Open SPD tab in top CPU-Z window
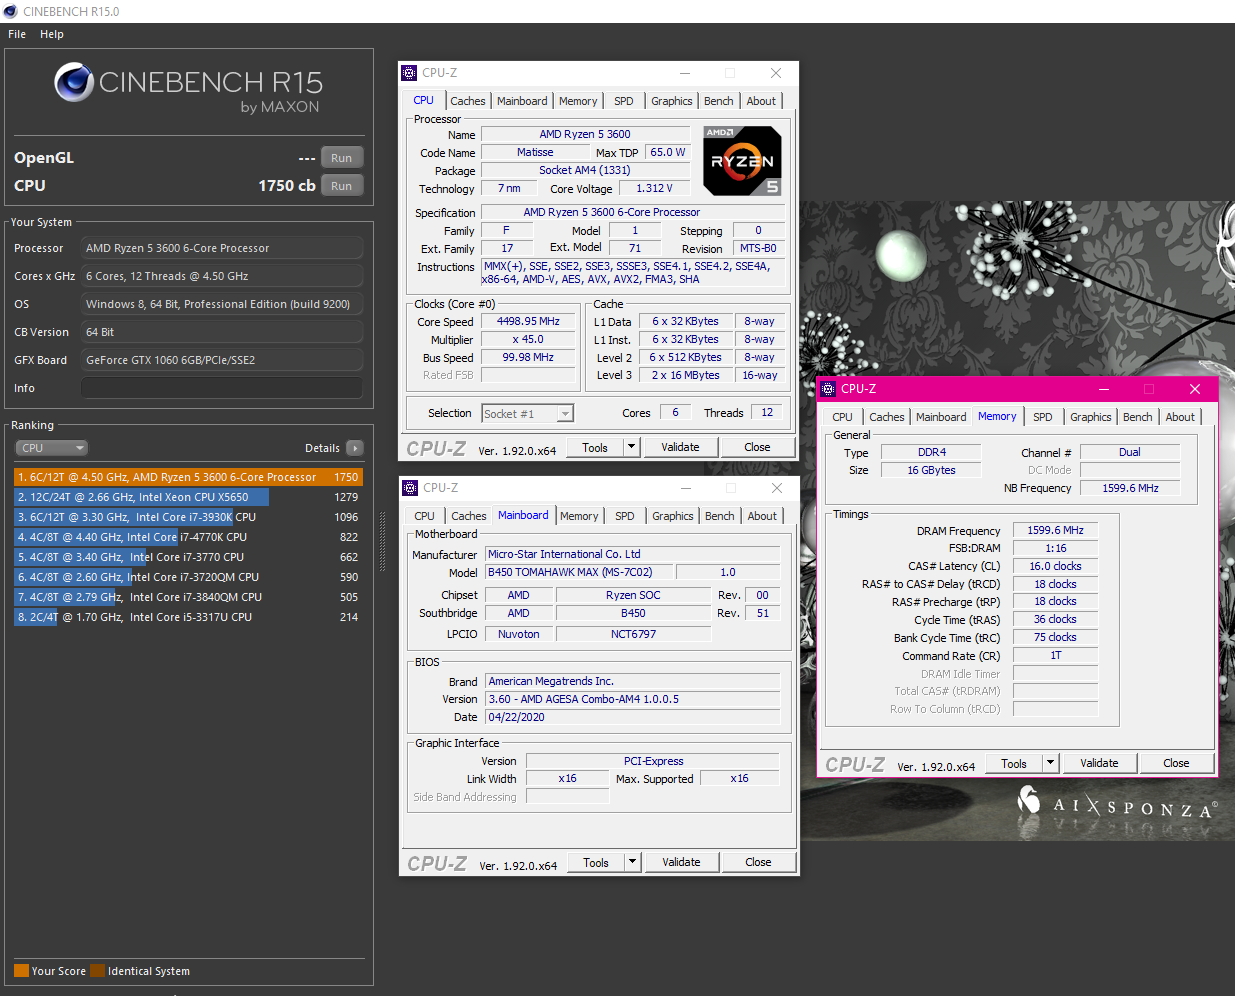Viewport: 1235px width, 996px height. (x=624, y=101)
